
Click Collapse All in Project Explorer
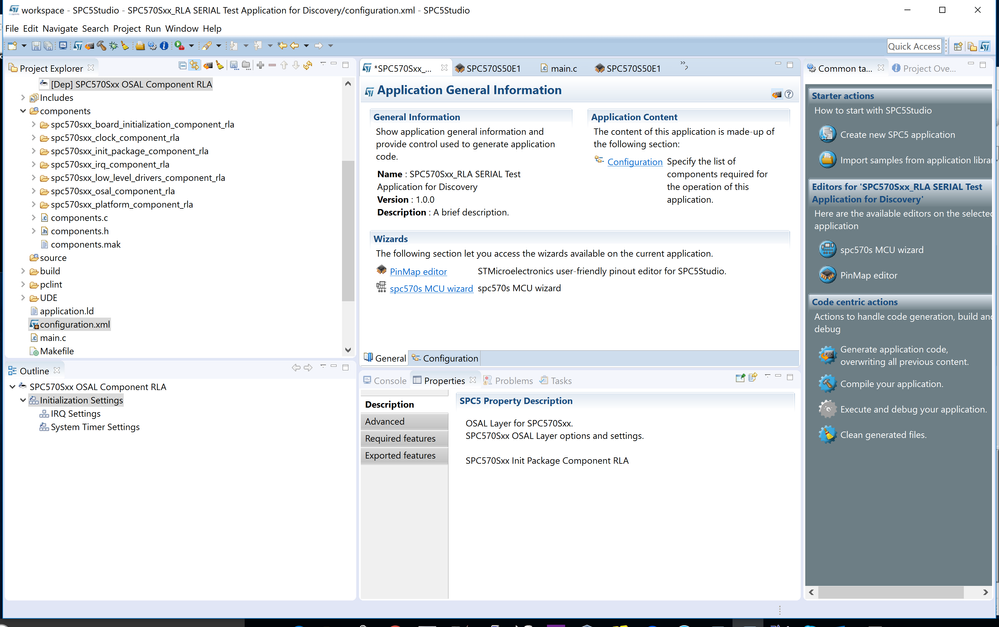183,66
